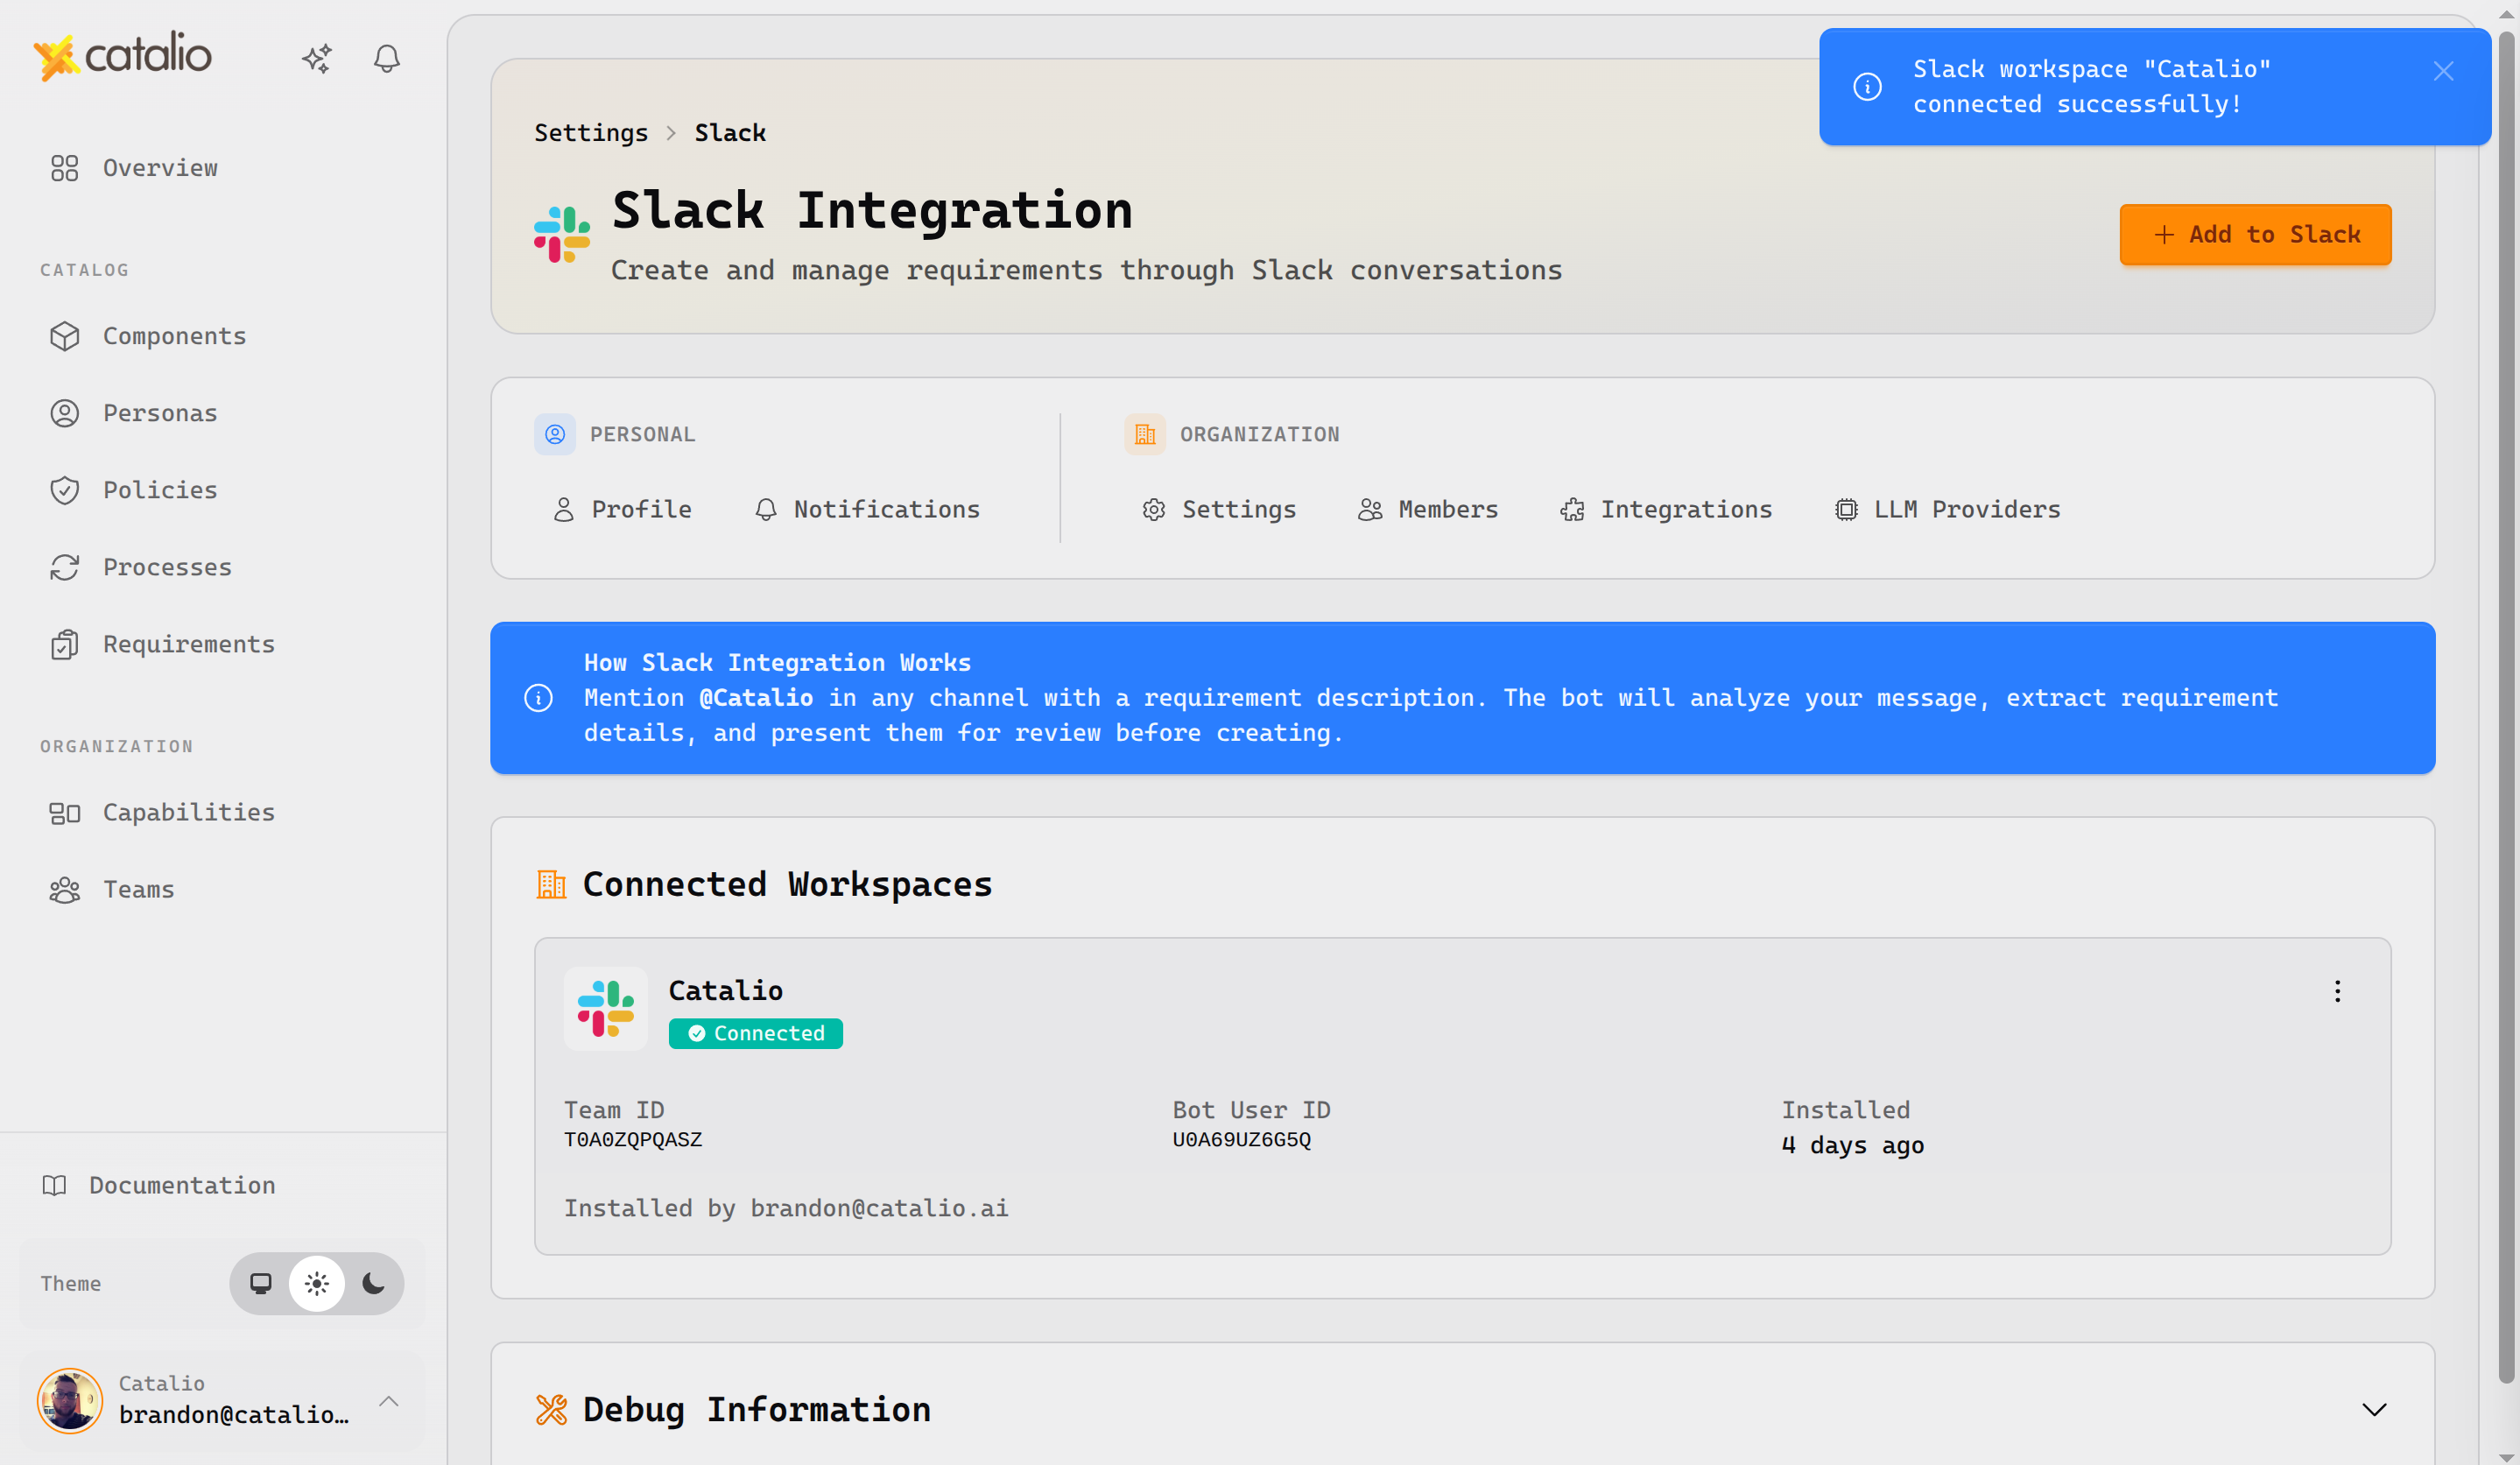Open Capabilities in organization section
Image resolution: width=2520 pixels, height=1465 pixels.
point(188,812)
